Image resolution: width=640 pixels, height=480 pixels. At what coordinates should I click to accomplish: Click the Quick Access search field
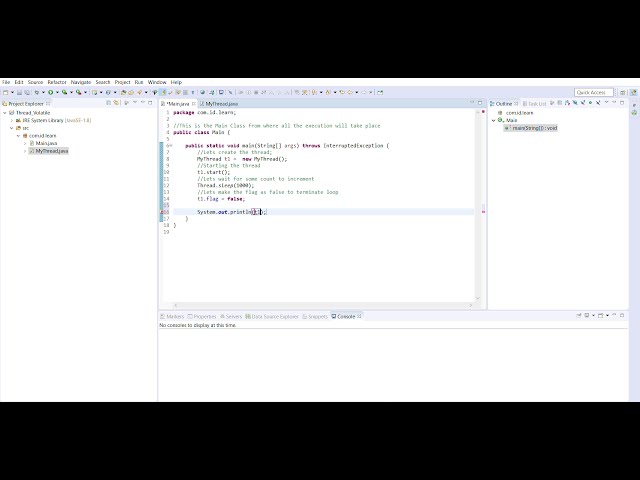tap(593, 92)
